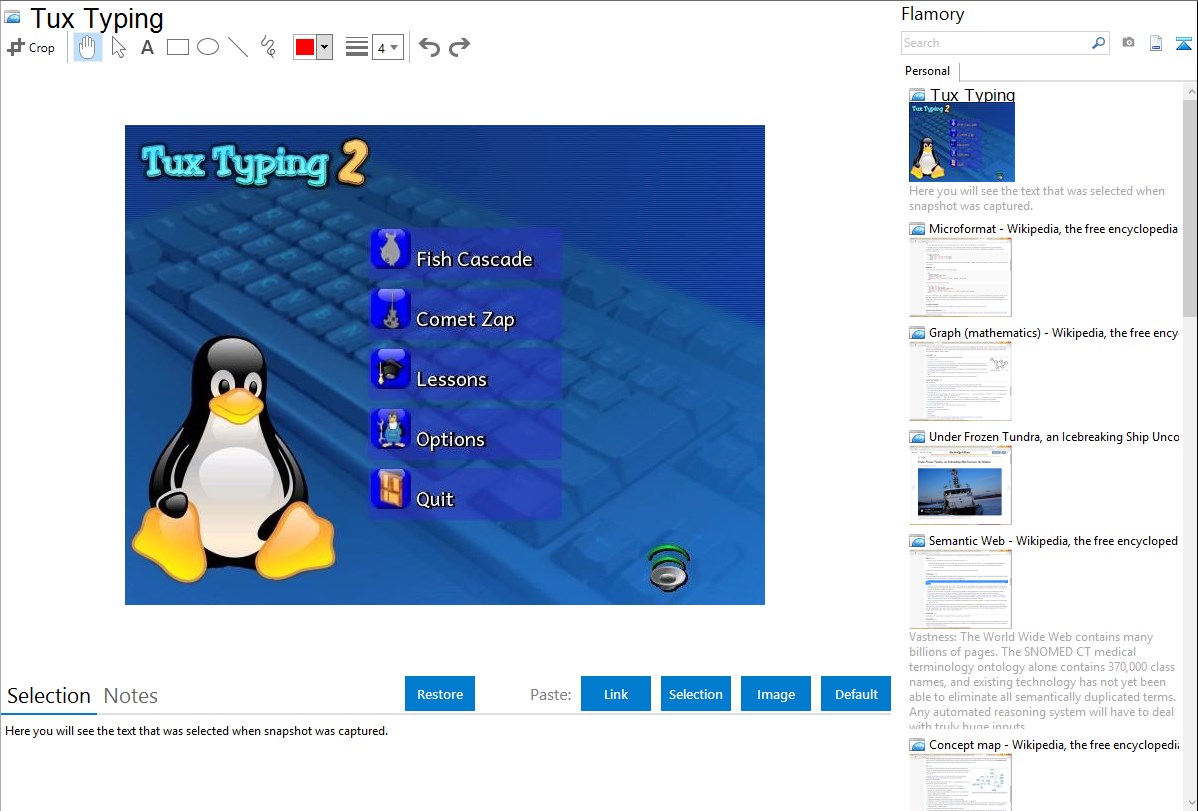
Task: Click the Paste Default button
Action: click(856, 694)
